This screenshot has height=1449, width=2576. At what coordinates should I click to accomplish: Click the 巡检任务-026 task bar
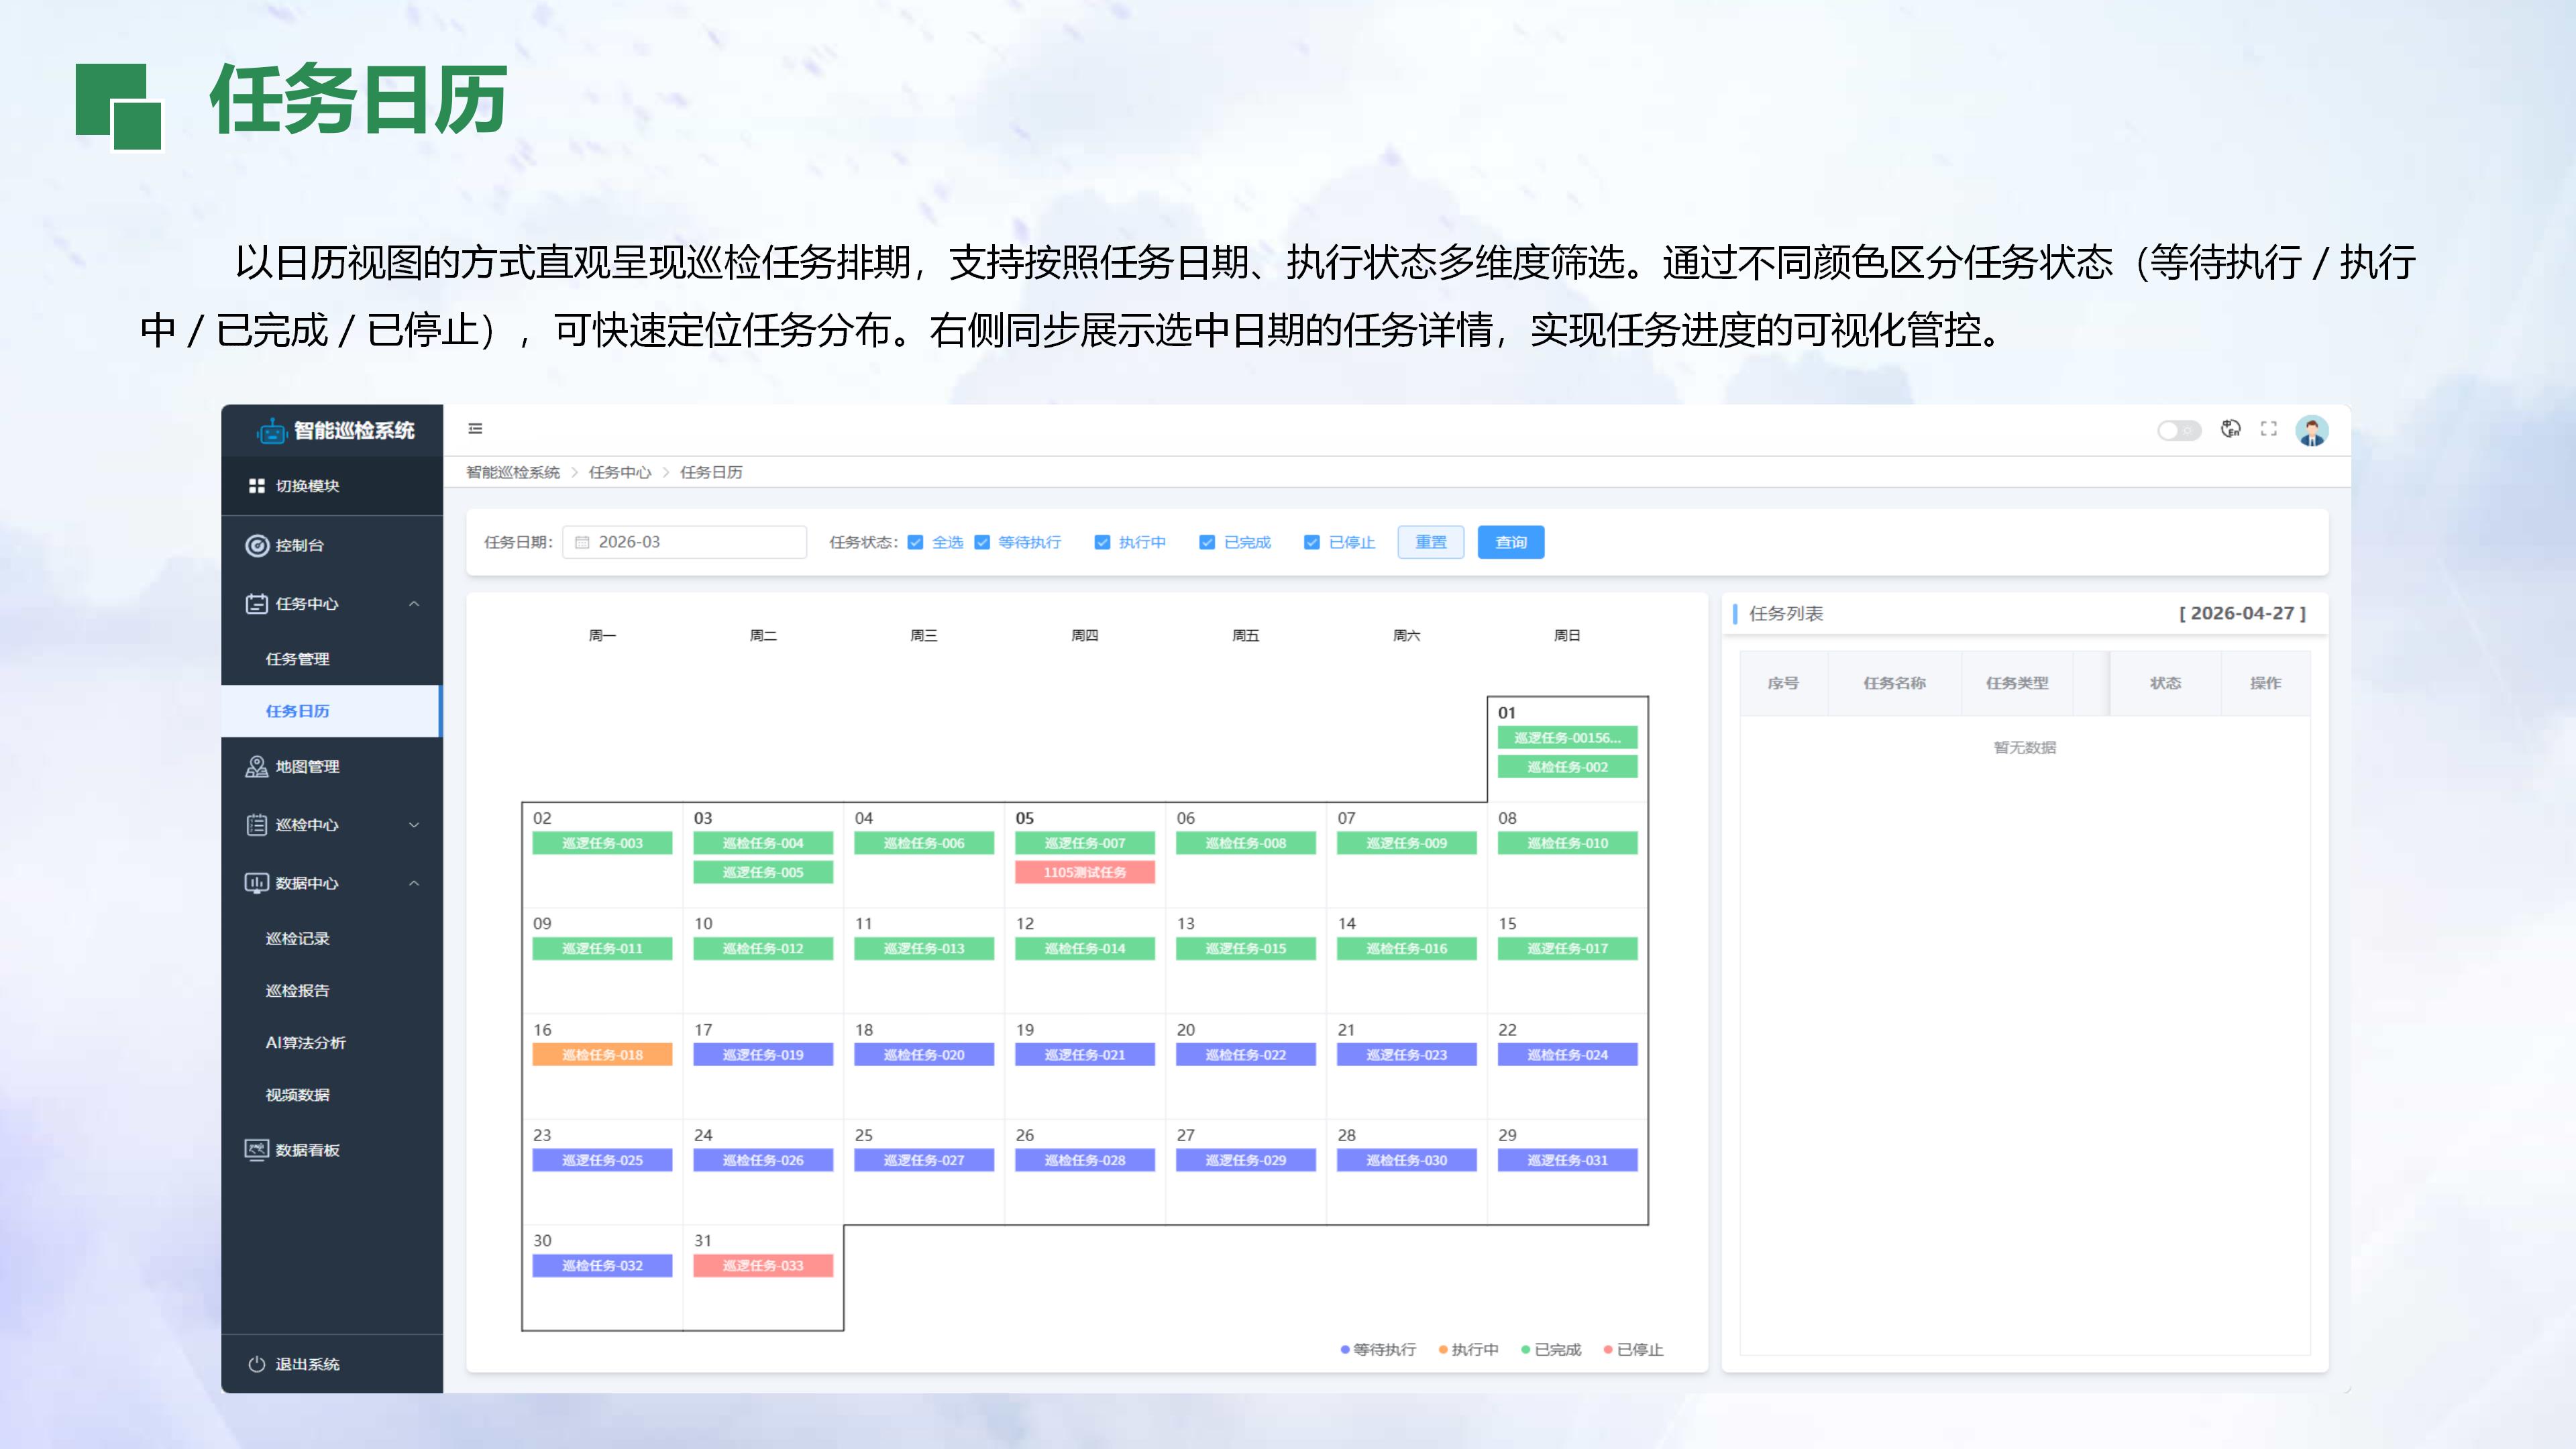click(763, 1160)
